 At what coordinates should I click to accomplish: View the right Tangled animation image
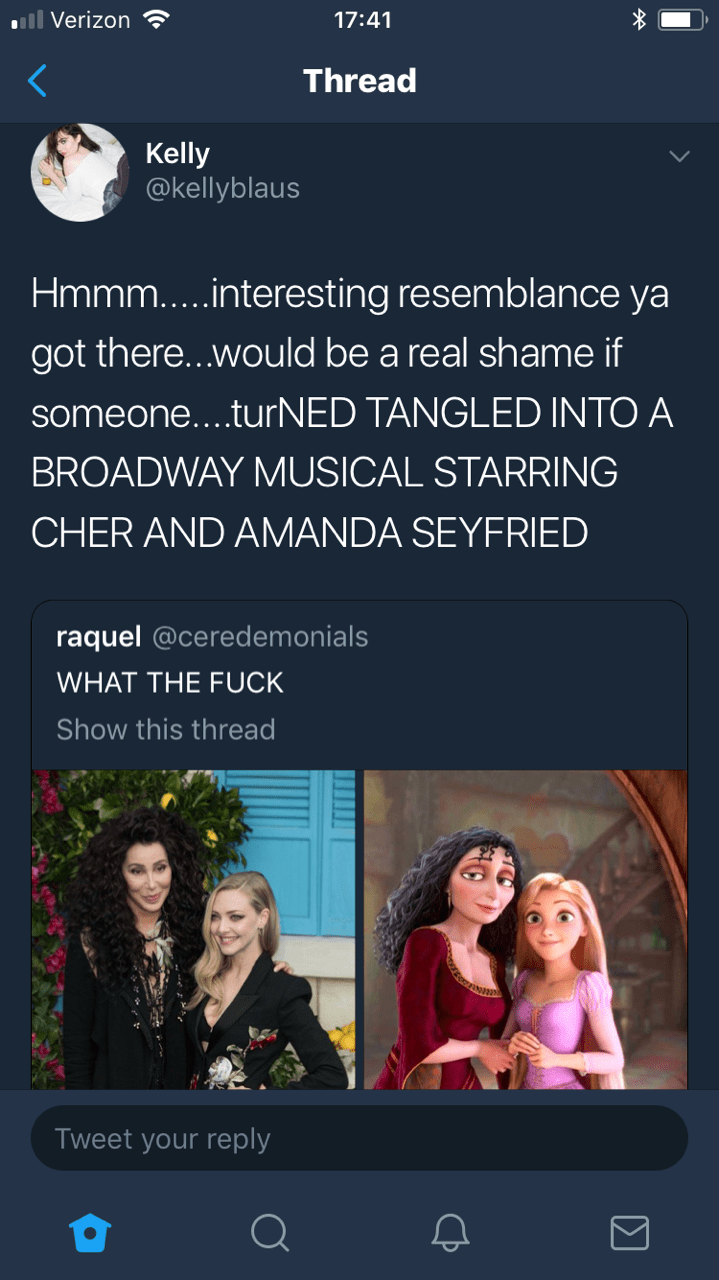tap(525, 929)
